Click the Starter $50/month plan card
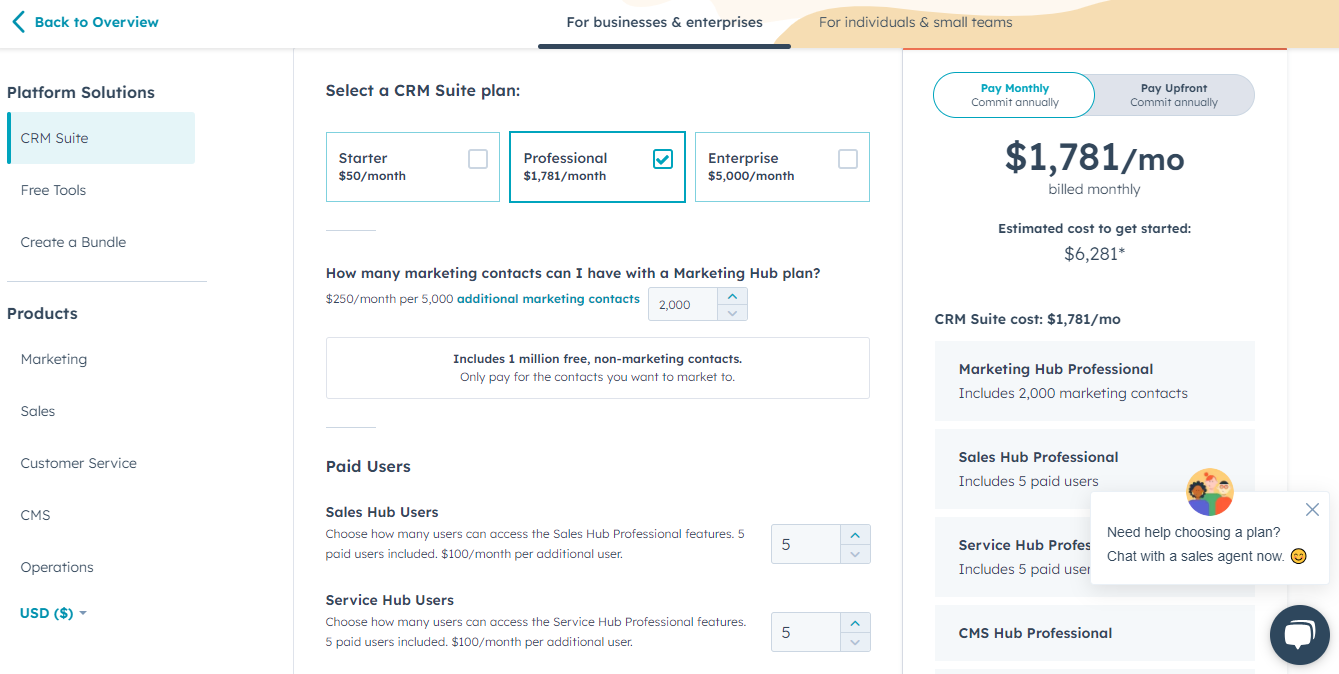 coord(413,167)
